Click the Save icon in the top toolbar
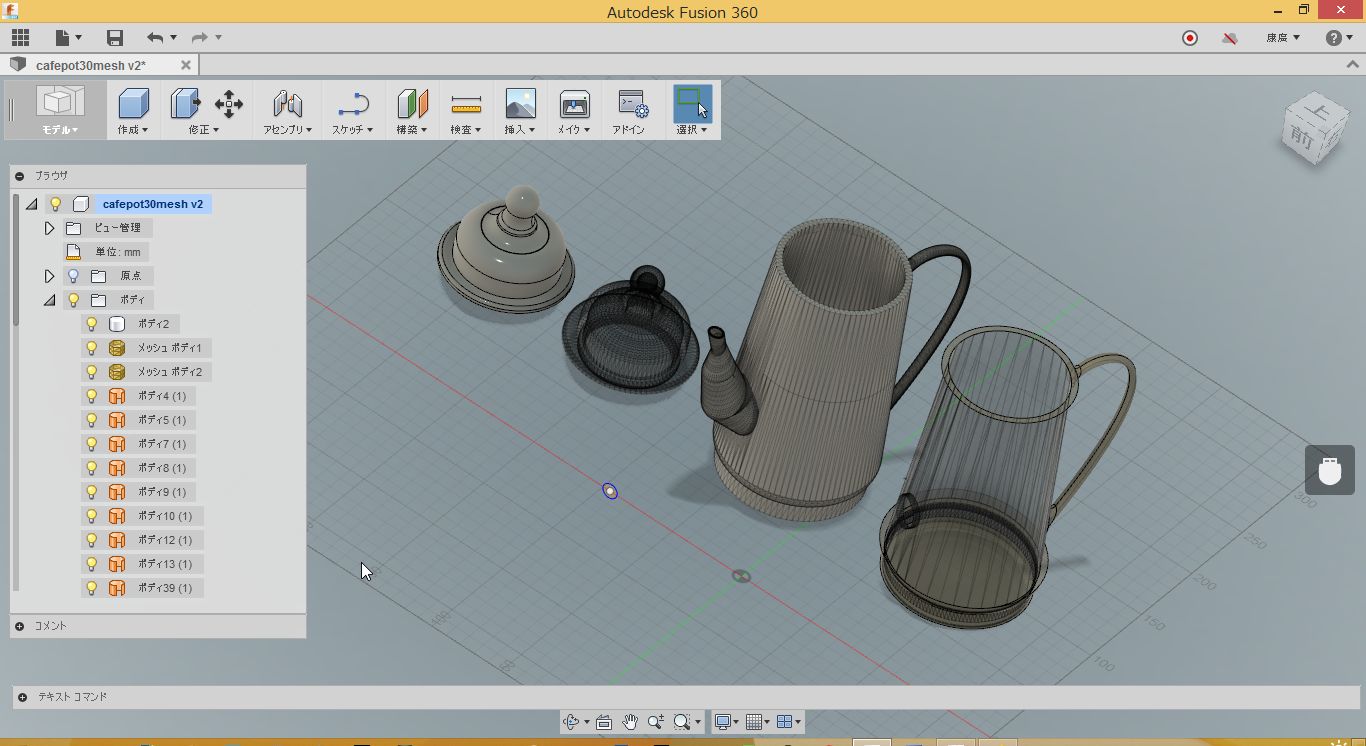The image size is (1366, 746). 115,38
